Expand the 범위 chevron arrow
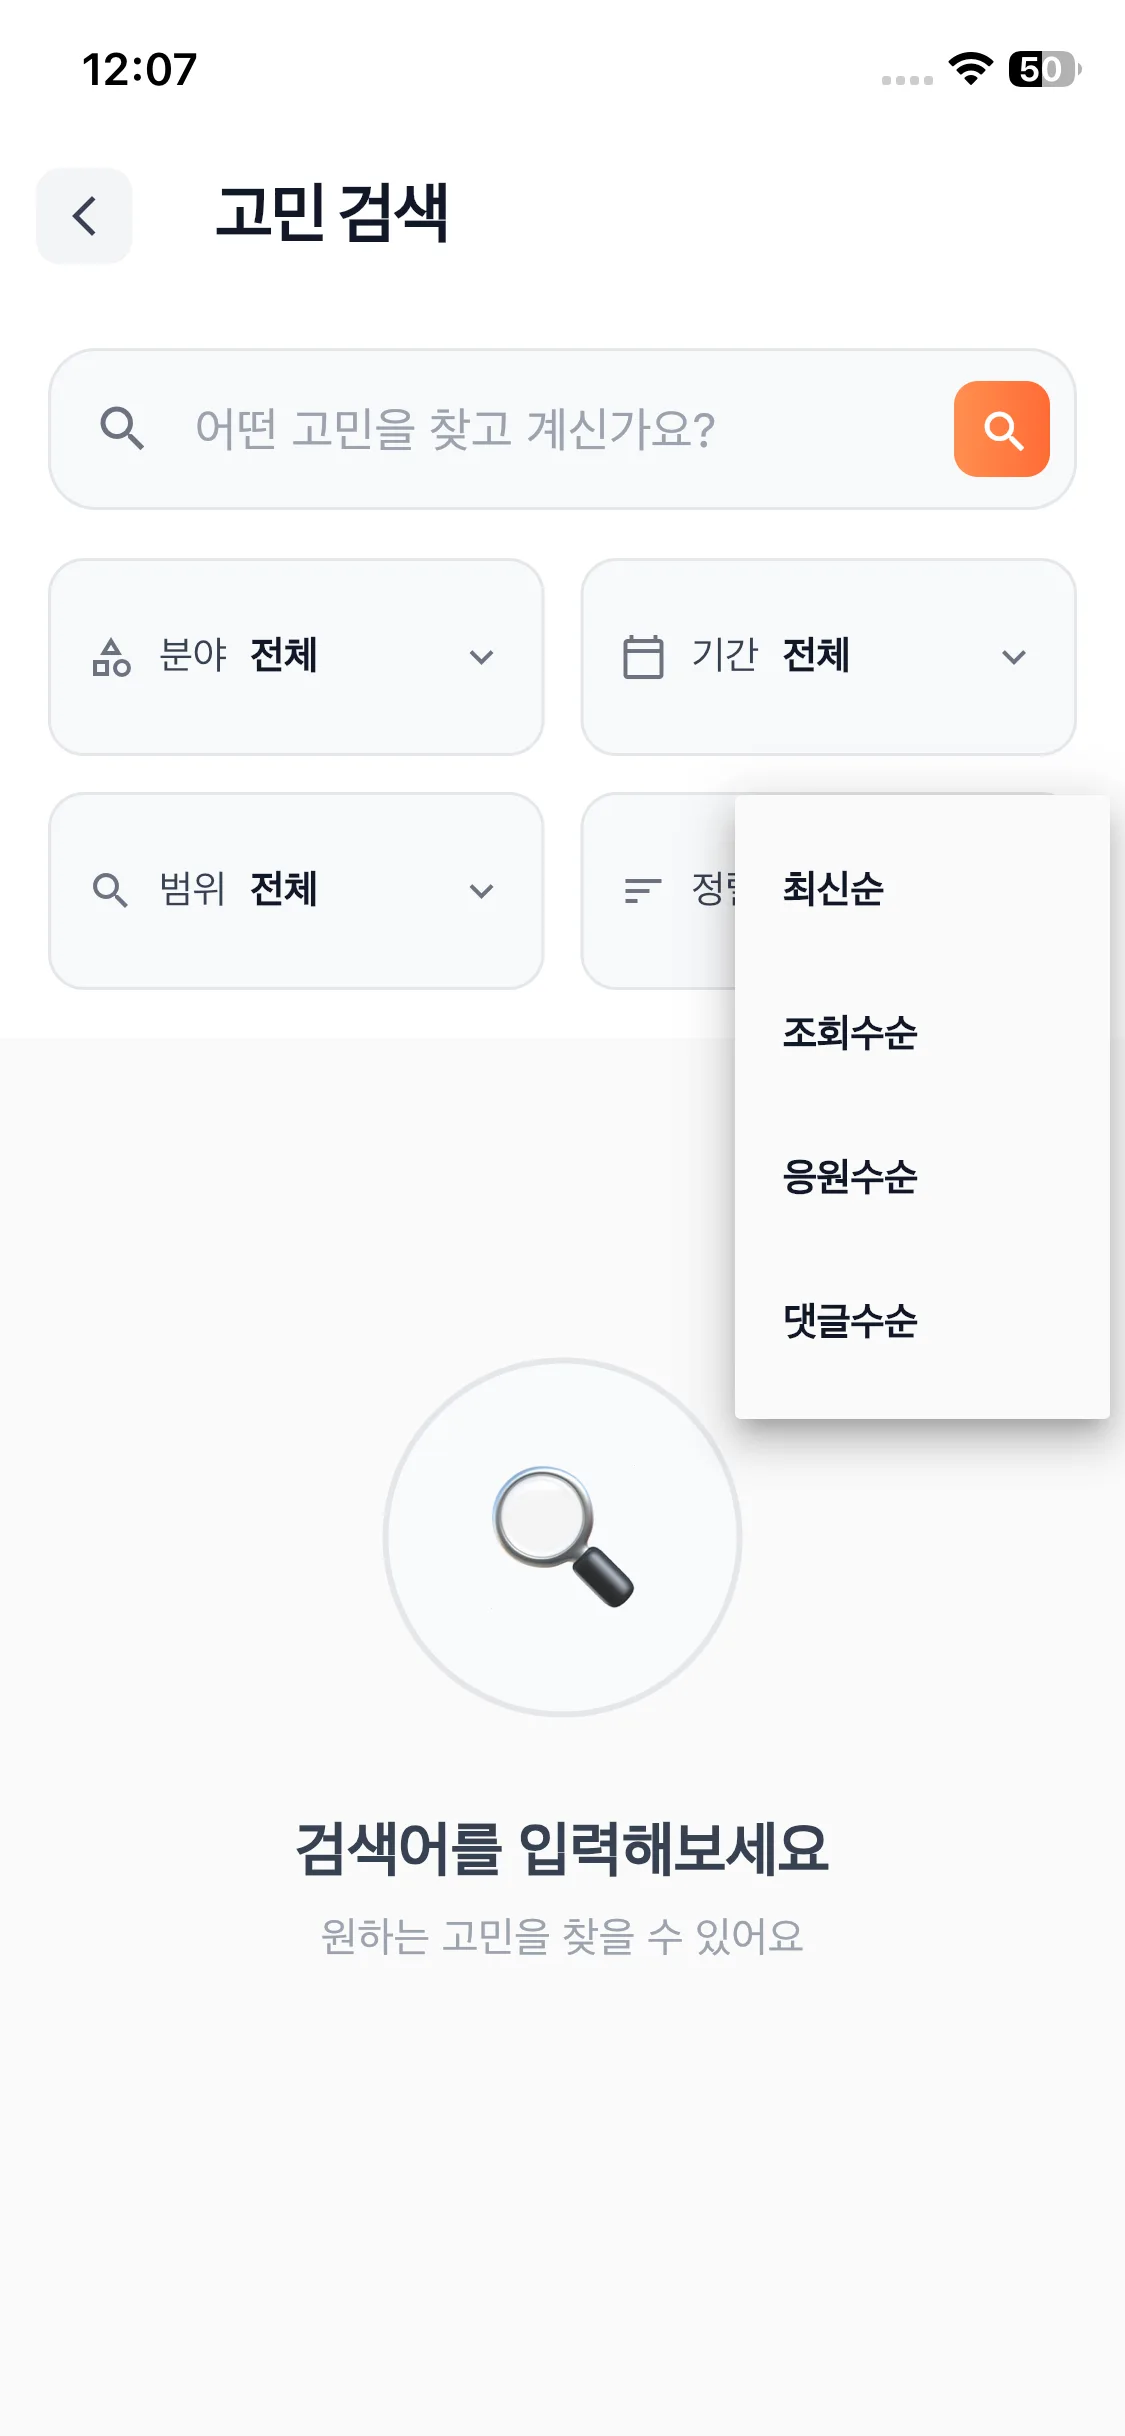 coord(482,891)
